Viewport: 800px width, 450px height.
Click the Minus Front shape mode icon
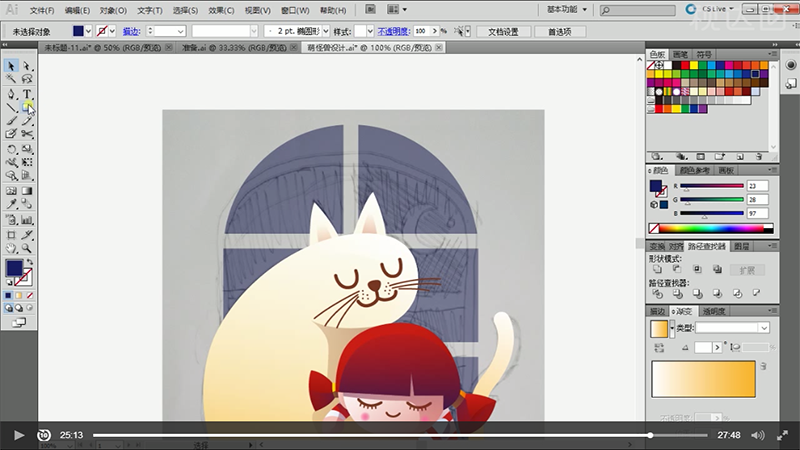677,269
